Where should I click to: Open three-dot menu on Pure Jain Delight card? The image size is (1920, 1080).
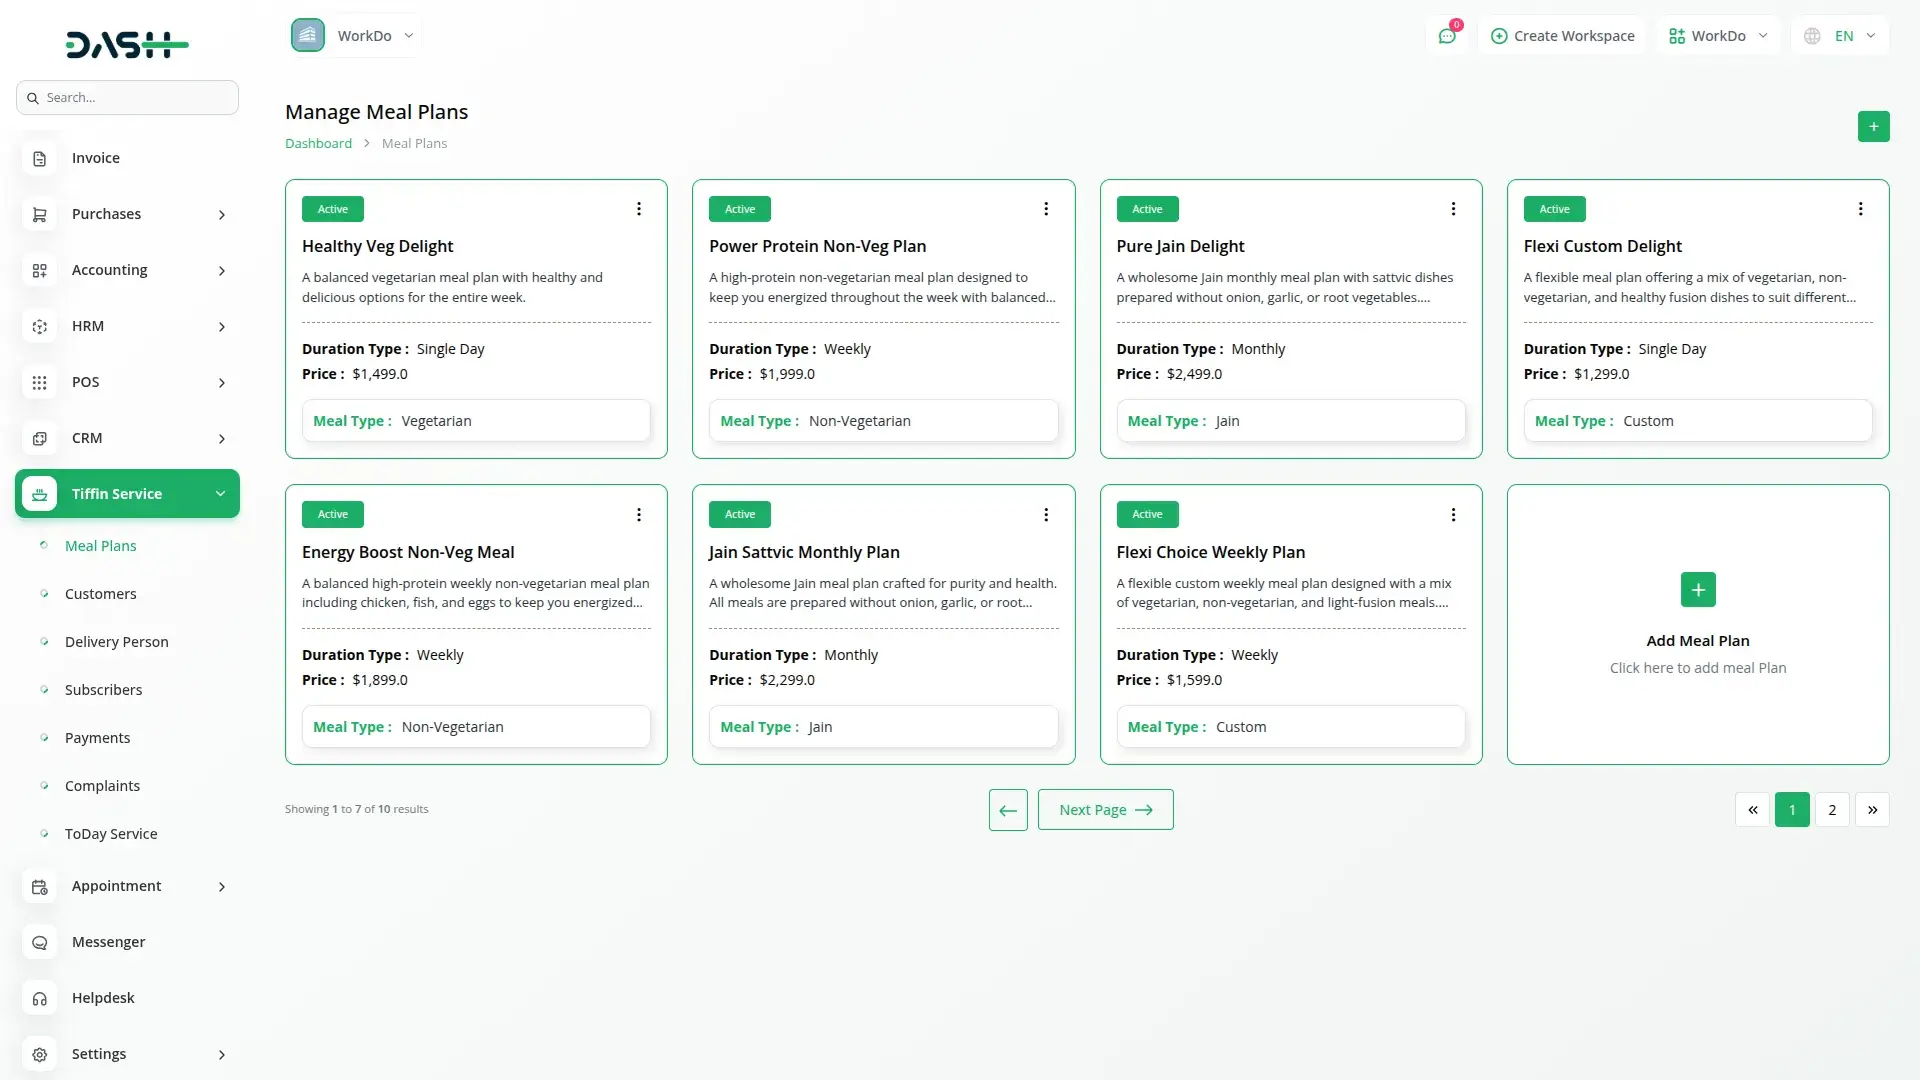click(x=1453, y=209)
